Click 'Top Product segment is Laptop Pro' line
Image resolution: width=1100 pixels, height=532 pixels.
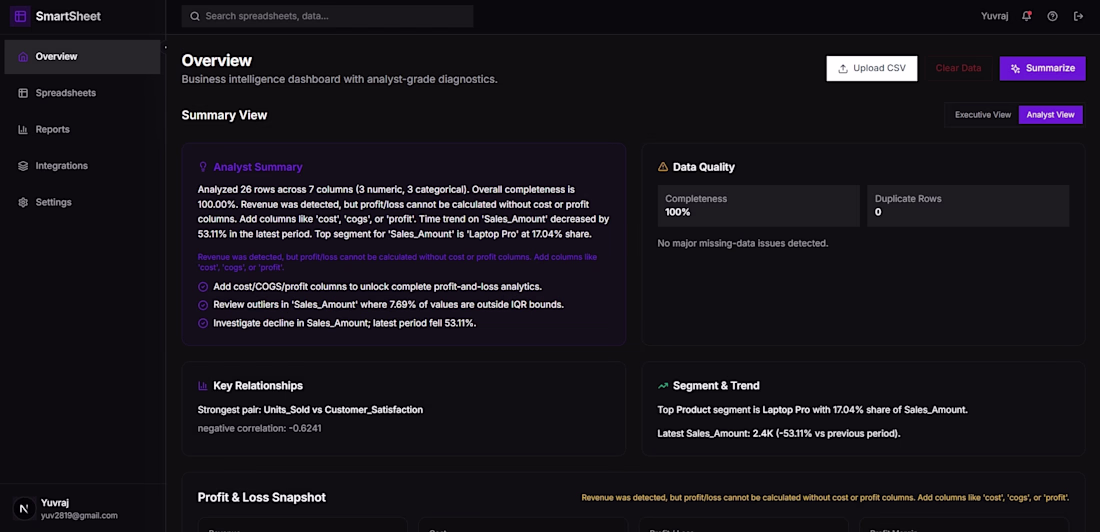(x=812, y=409)
